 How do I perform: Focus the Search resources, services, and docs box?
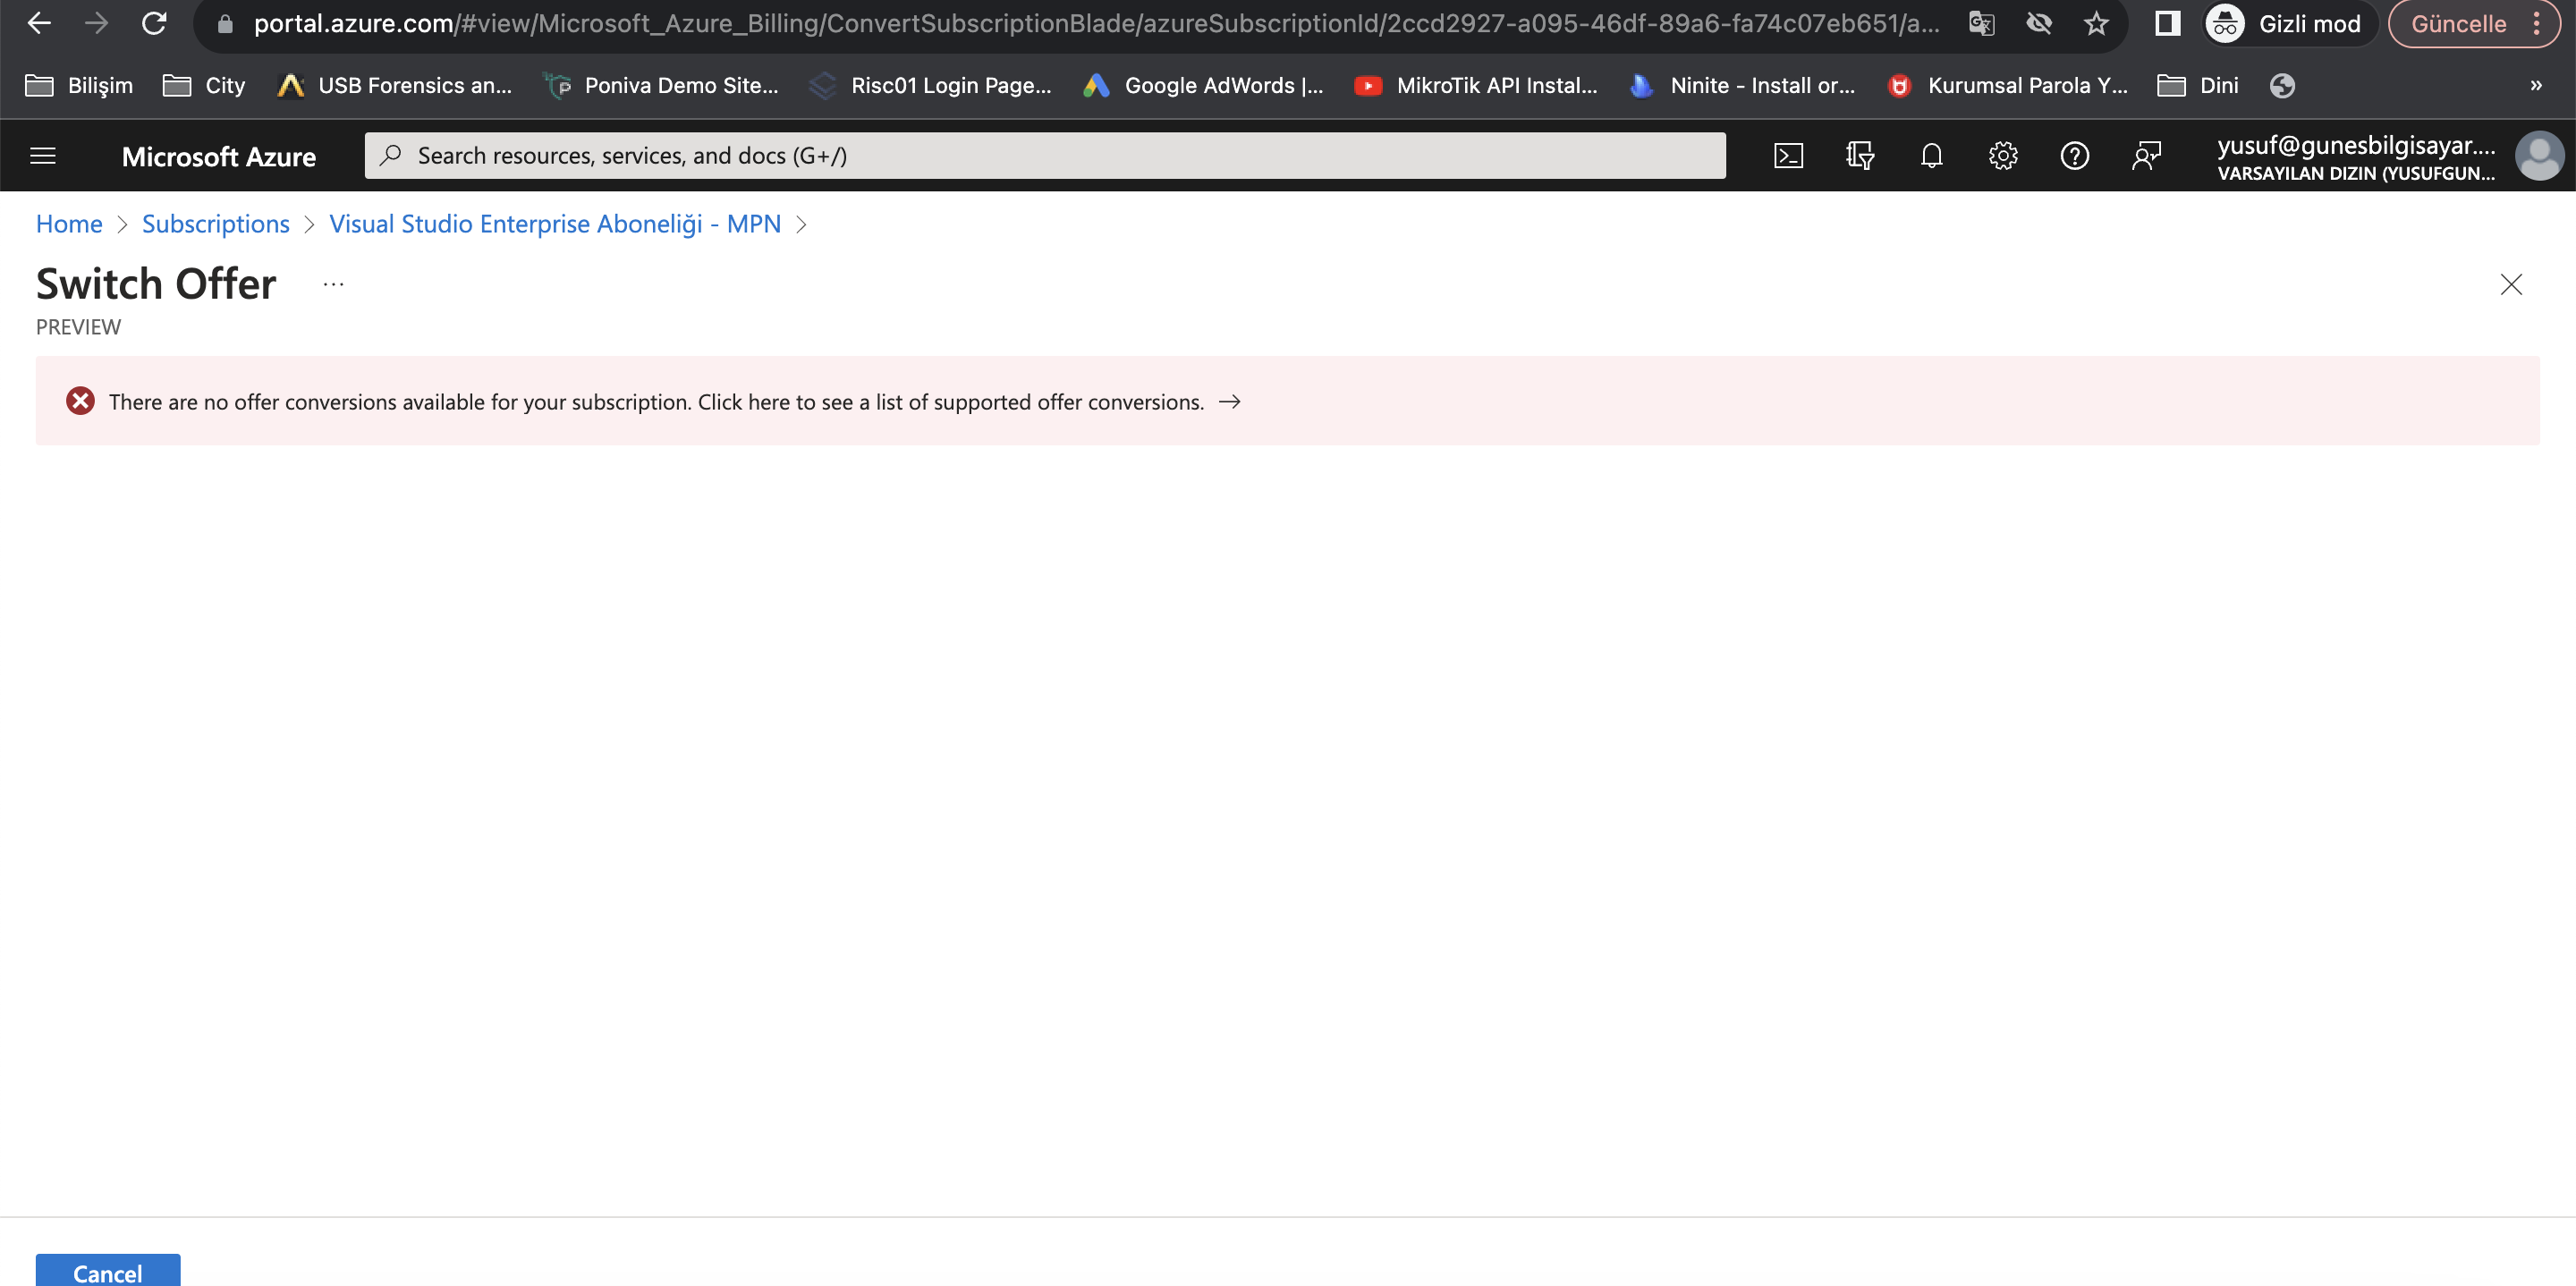click(x=1045, y=156)
